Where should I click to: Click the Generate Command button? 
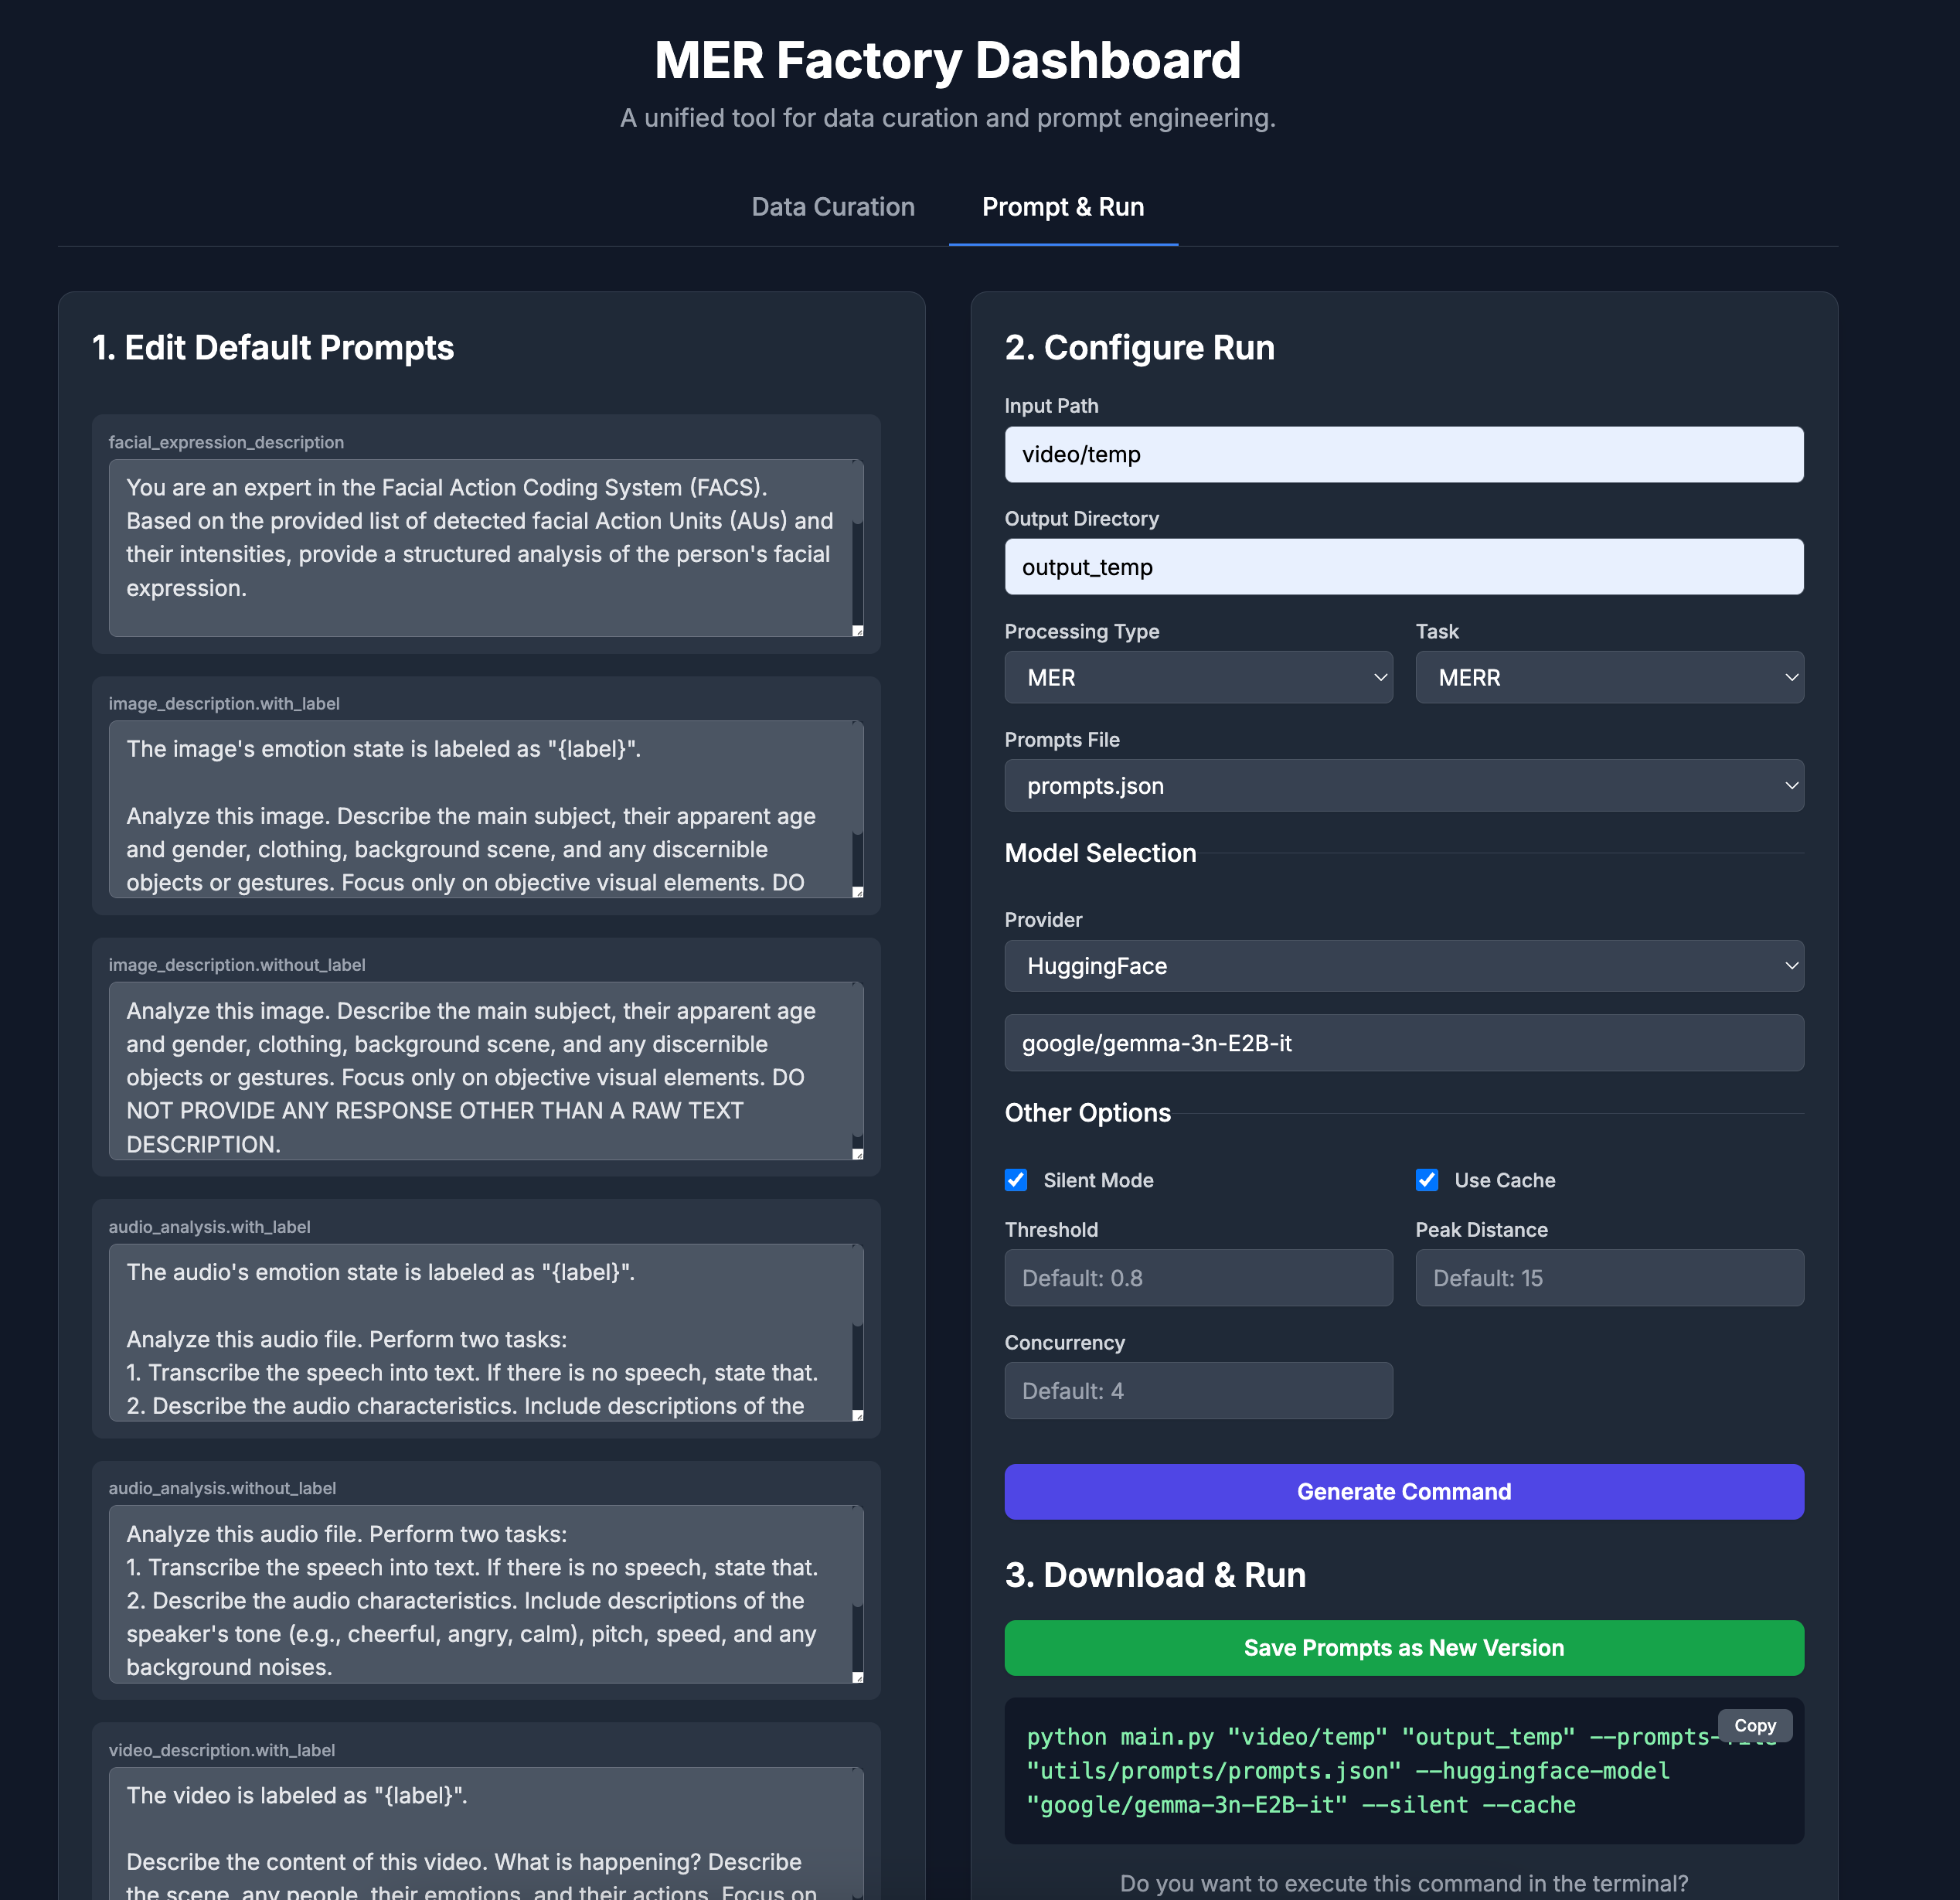[x=1403, y=1492]
